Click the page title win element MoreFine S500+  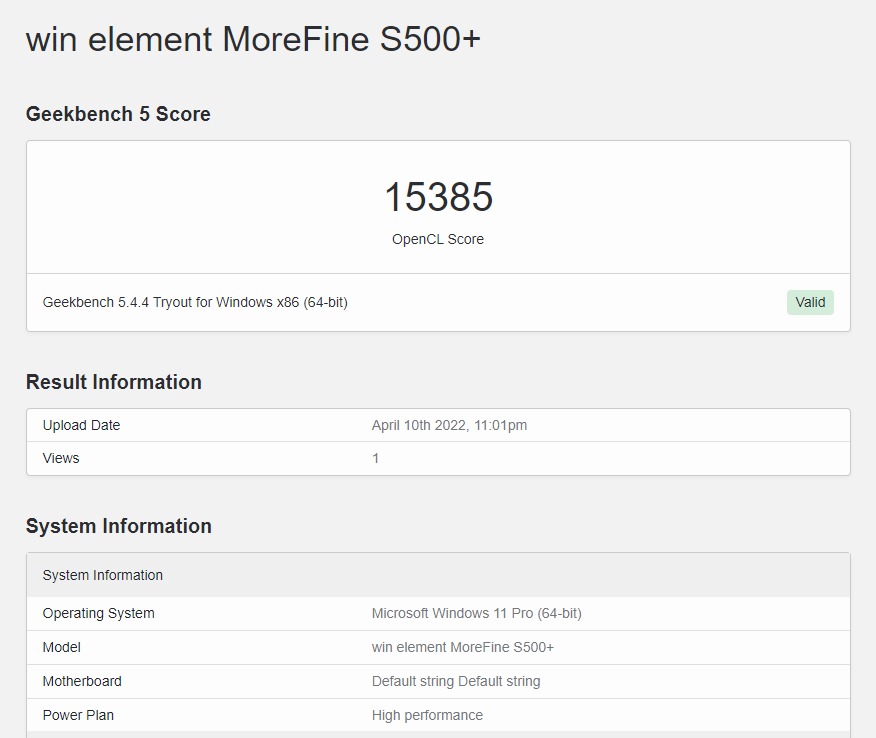[253, 40]
